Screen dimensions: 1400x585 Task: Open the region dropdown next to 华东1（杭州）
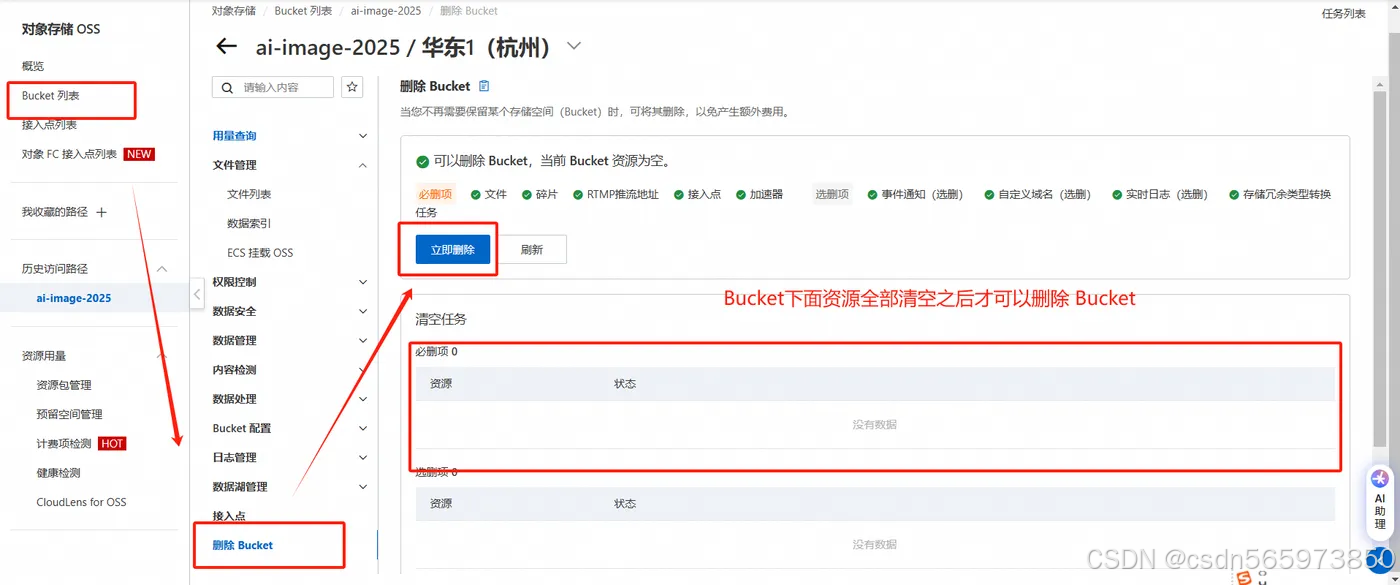(573, 46)
